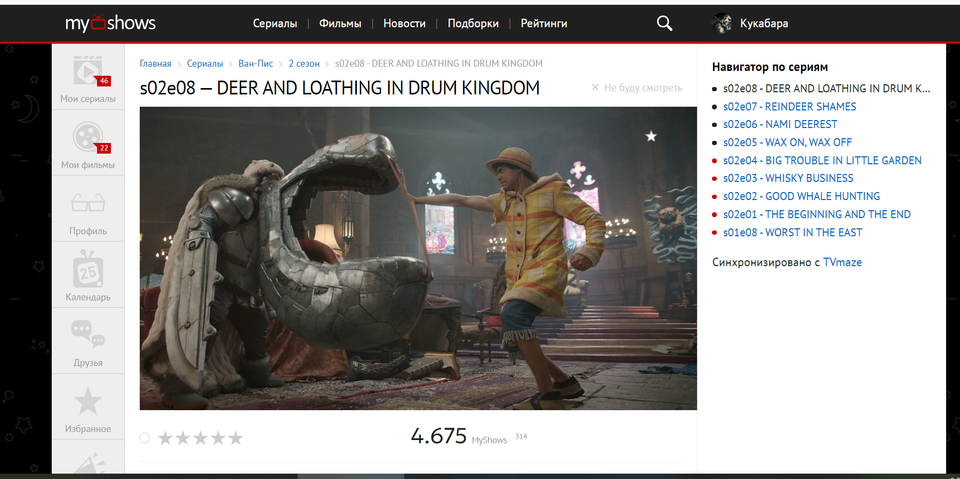Toggle the watched dot for s02e05
Viewport: 960px width, 479px height.
click(714, 143)
